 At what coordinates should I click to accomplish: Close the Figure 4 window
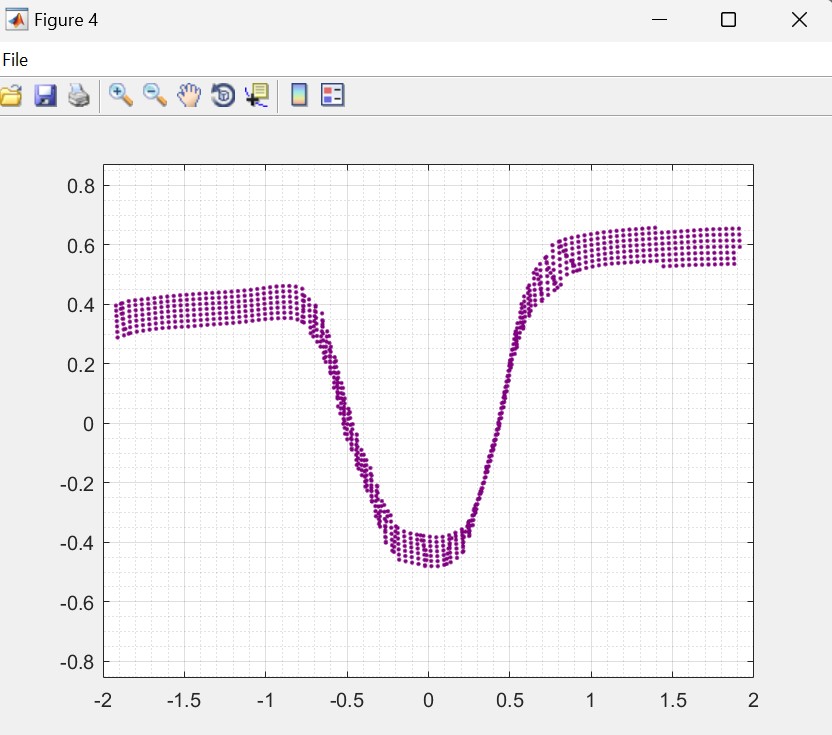[x=799, y=20]
